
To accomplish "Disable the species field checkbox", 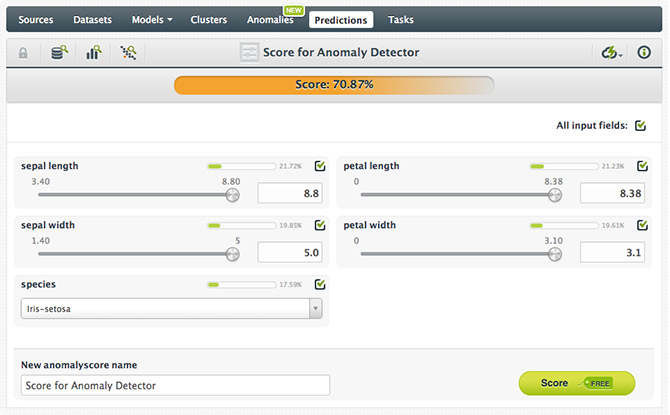I will (x=320, y=284).
